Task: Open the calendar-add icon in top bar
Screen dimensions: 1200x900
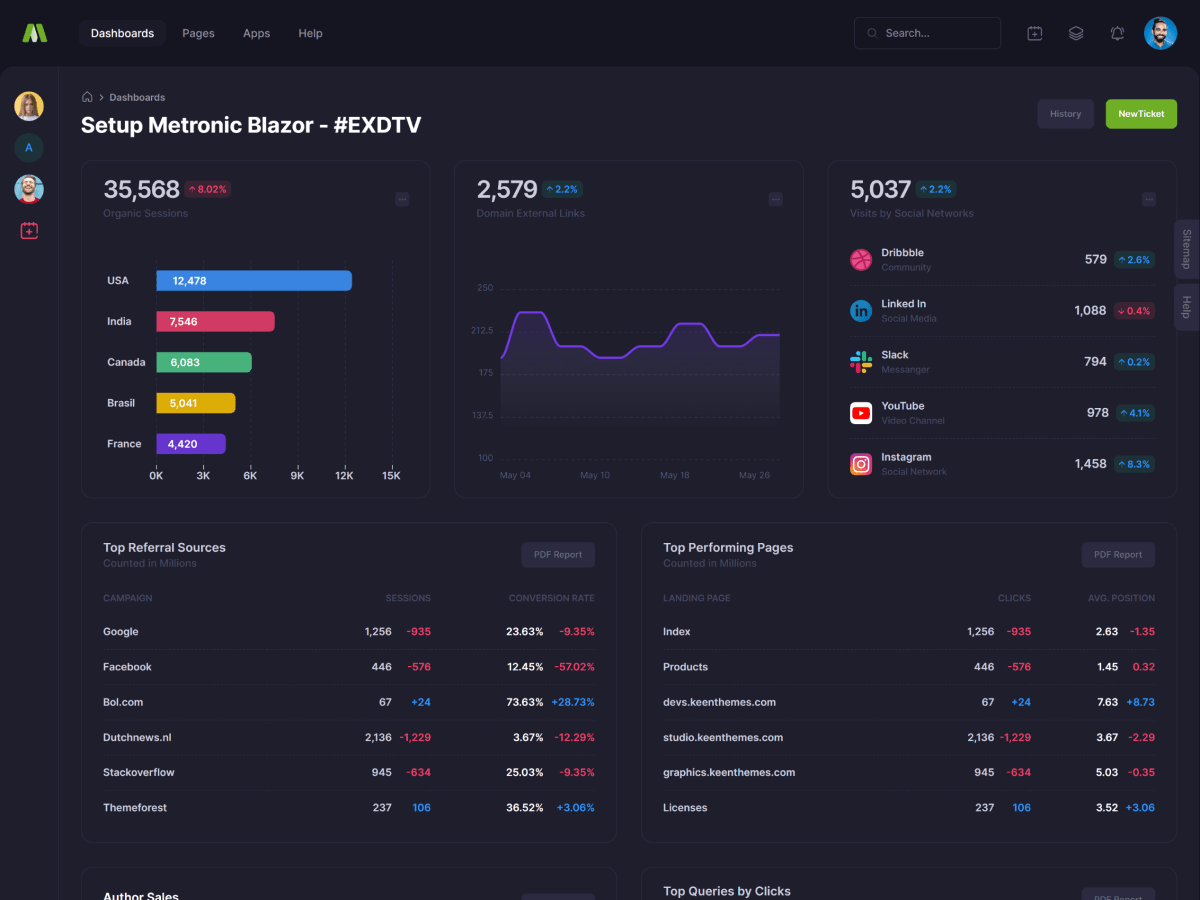Action: (1035, 33)
